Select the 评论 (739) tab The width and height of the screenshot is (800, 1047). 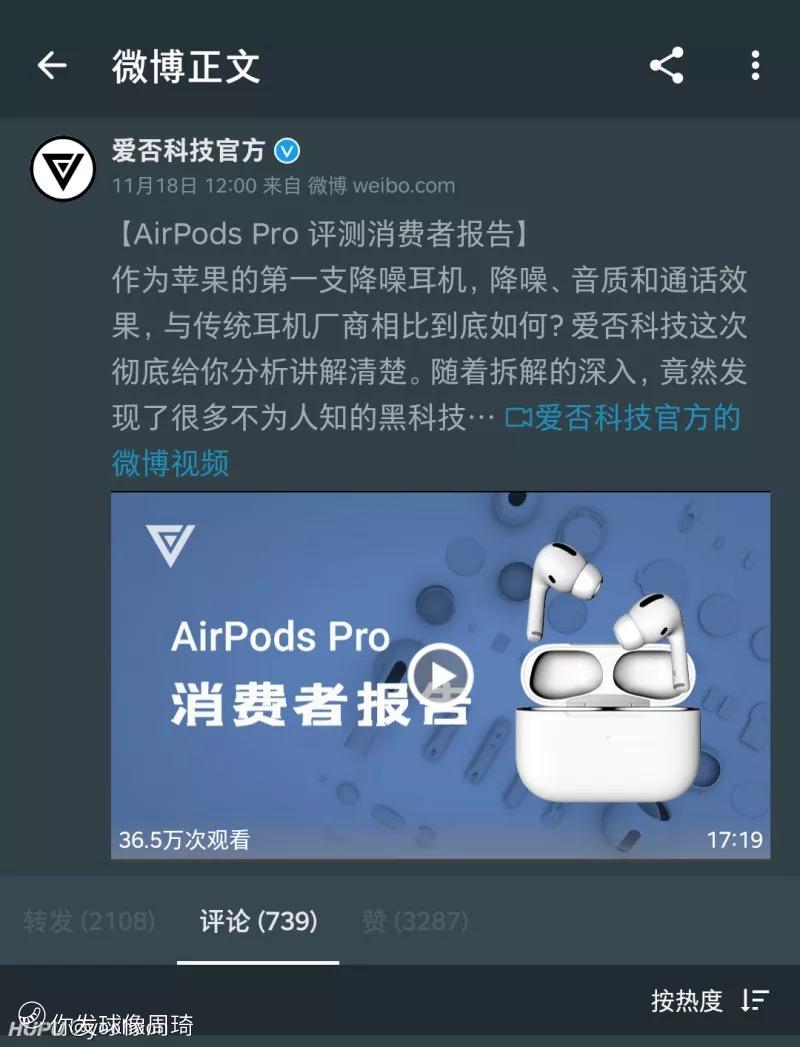[258, 921]
